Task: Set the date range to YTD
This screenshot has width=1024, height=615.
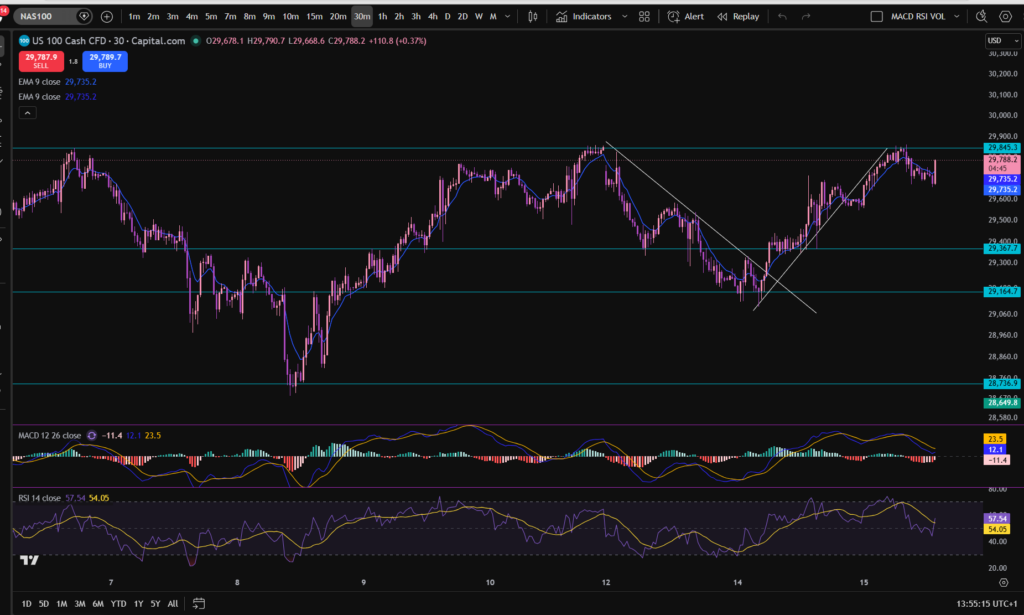Action: click(x=118, y=604)
